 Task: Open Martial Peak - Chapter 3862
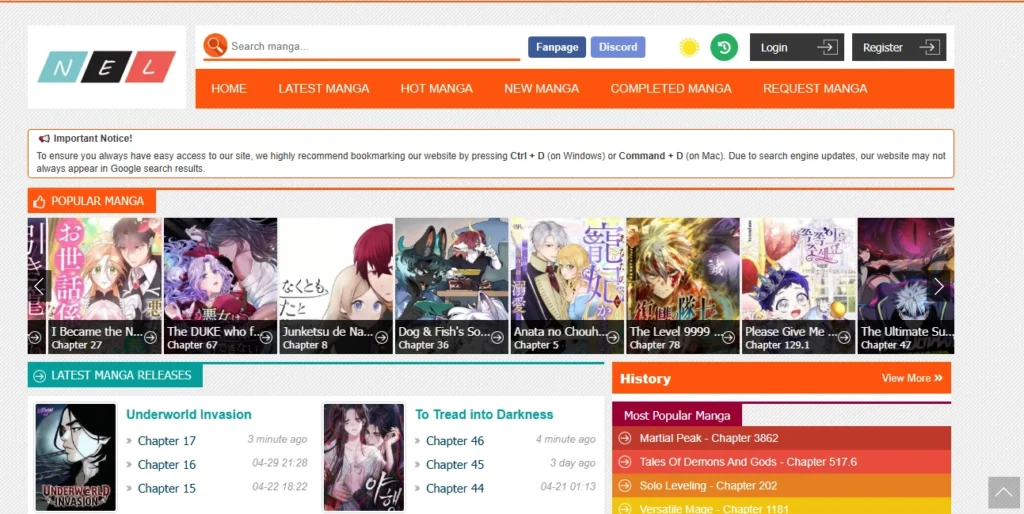click(x=709, y=438)
